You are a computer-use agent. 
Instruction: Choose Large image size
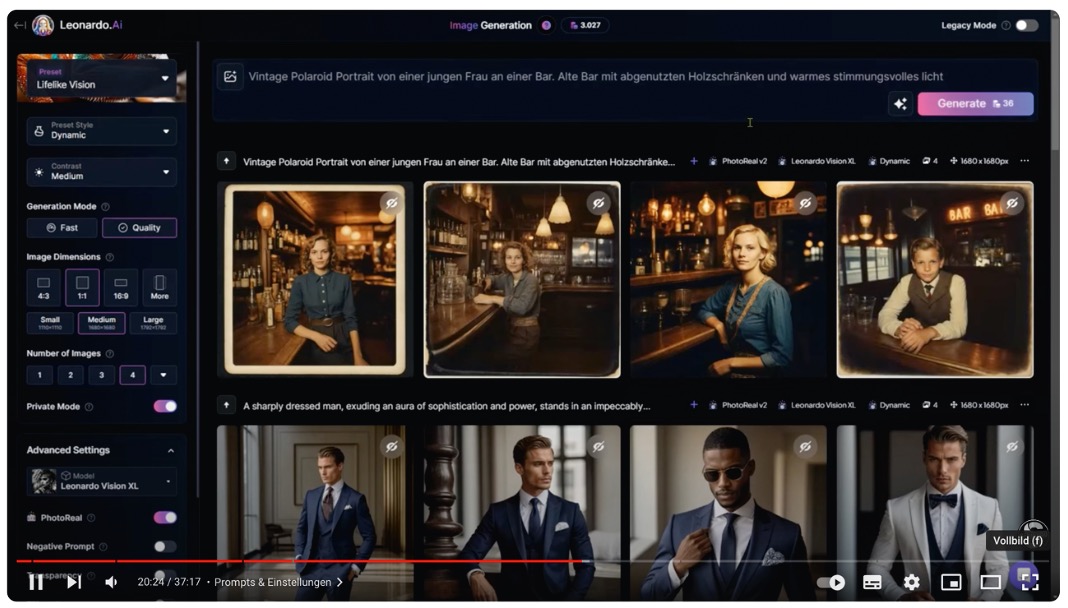(x=153, y=323)
